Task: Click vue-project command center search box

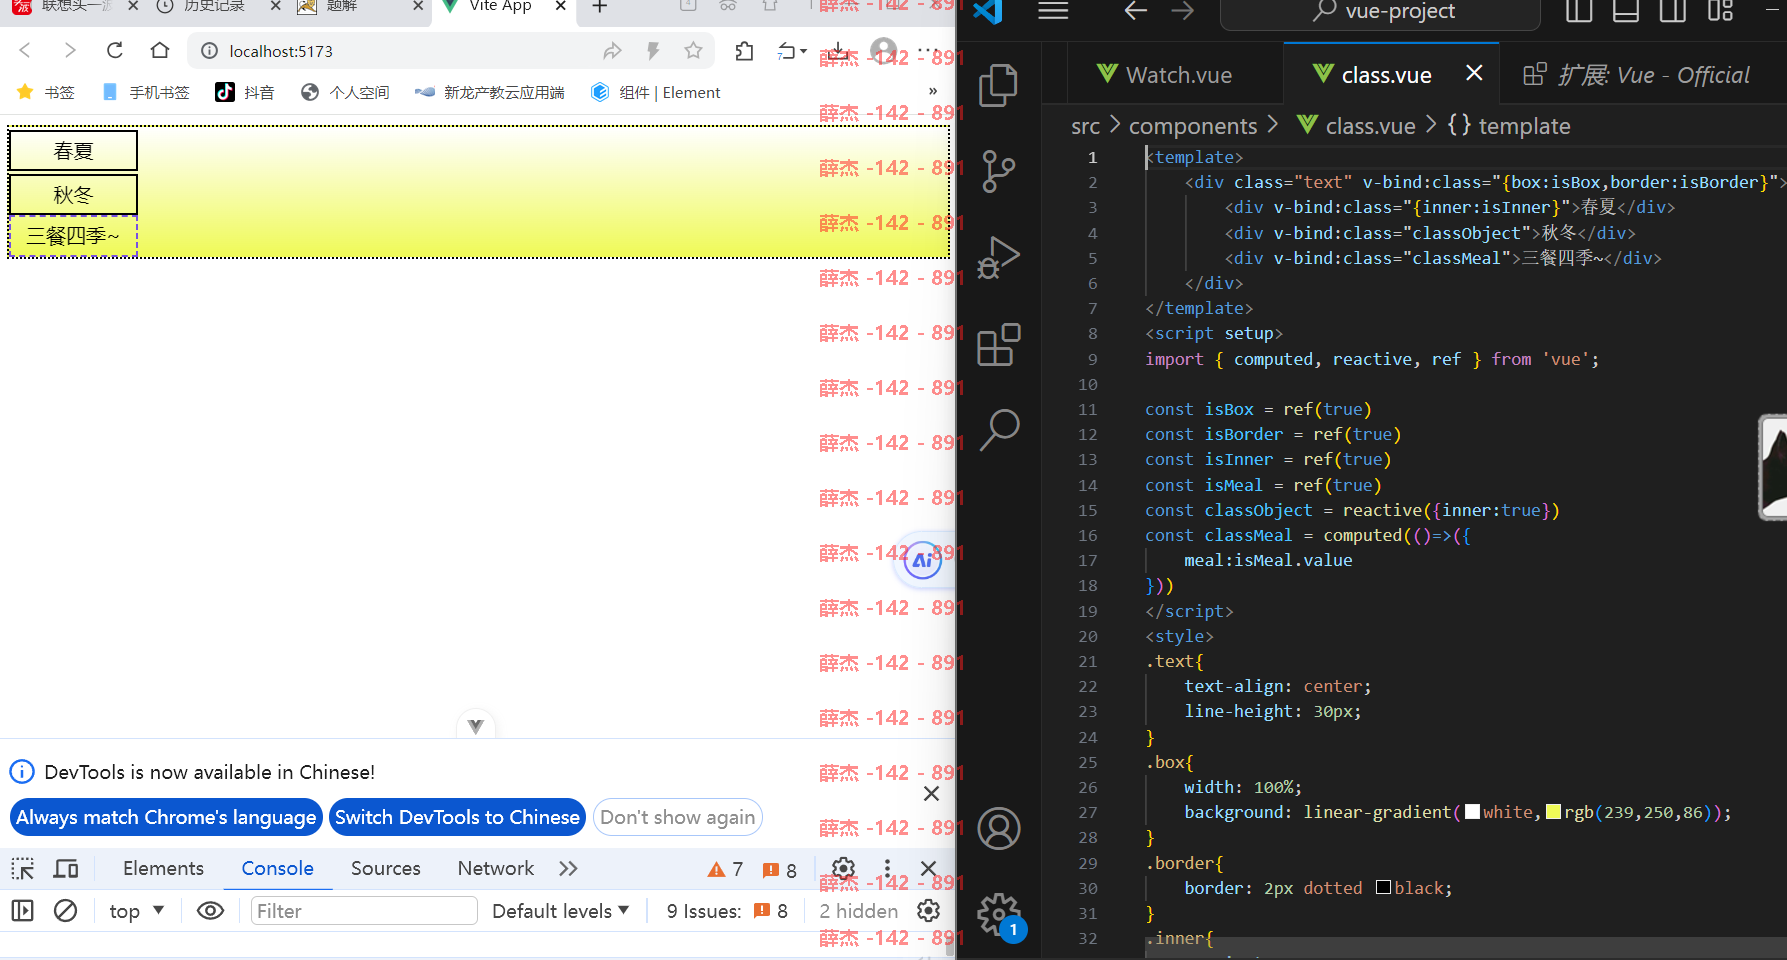Action: (x=1380, y=12)
